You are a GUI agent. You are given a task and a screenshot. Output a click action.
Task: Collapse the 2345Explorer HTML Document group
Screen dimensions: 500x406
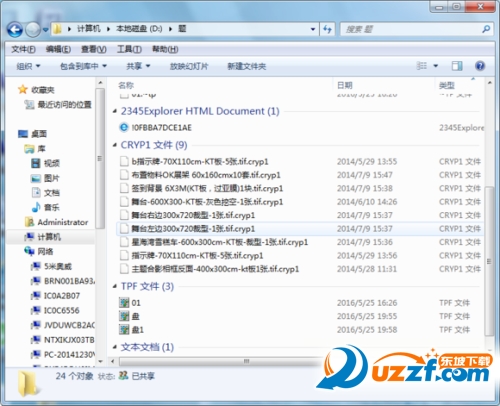(x=115, y=111)
